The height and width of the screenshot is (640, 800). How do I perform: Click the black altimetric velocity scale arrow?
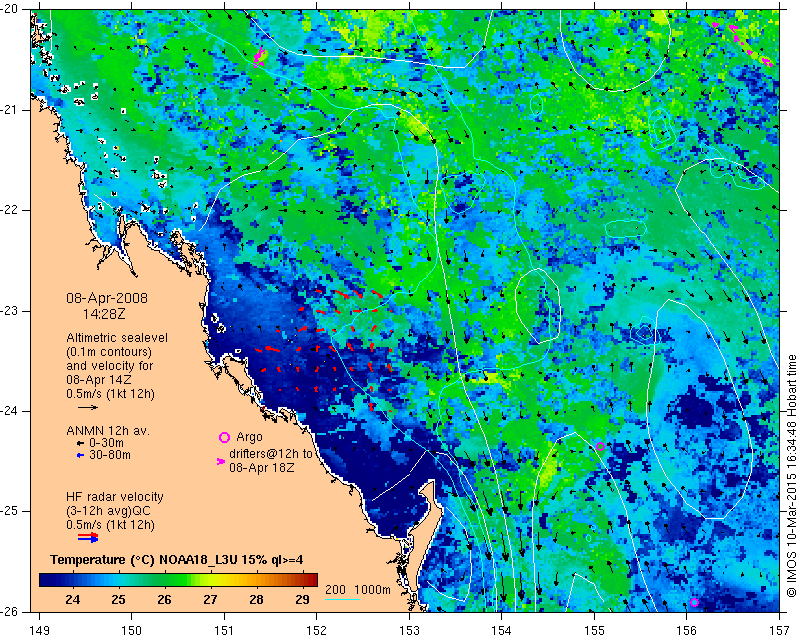pyautogui.click(x=88, y=407)
